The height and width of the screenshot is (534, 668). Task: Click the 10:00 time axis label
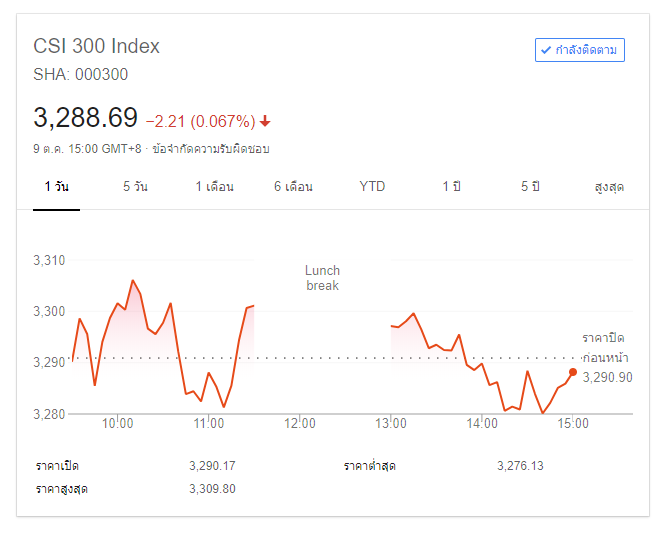click(118, 424)
